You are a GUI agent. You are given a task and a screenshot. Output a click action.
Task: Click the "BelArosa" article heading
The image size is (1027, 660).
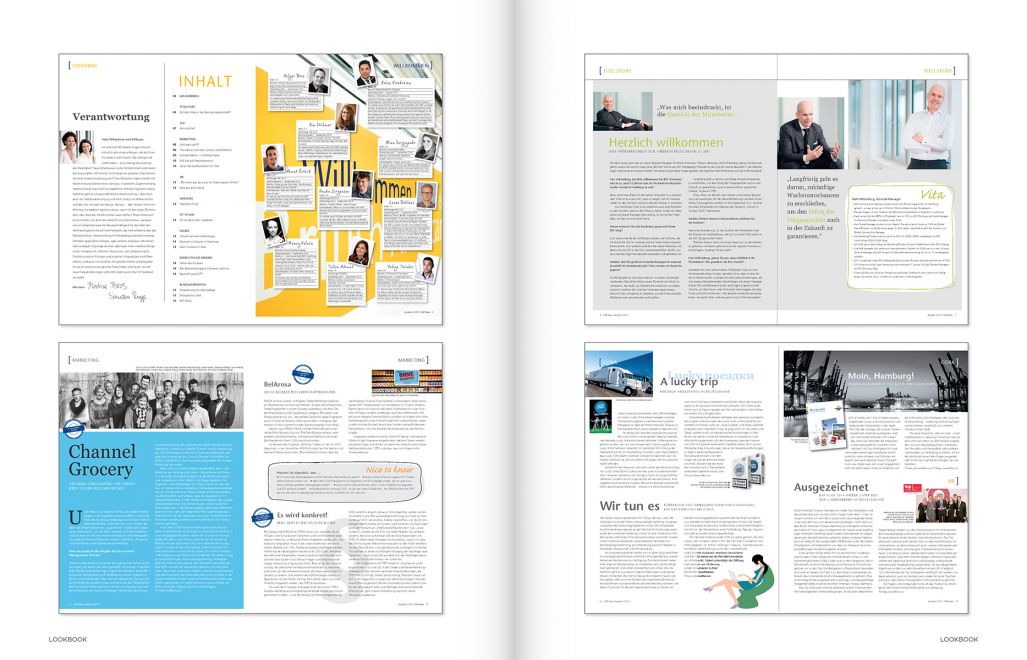coord(276,384)
